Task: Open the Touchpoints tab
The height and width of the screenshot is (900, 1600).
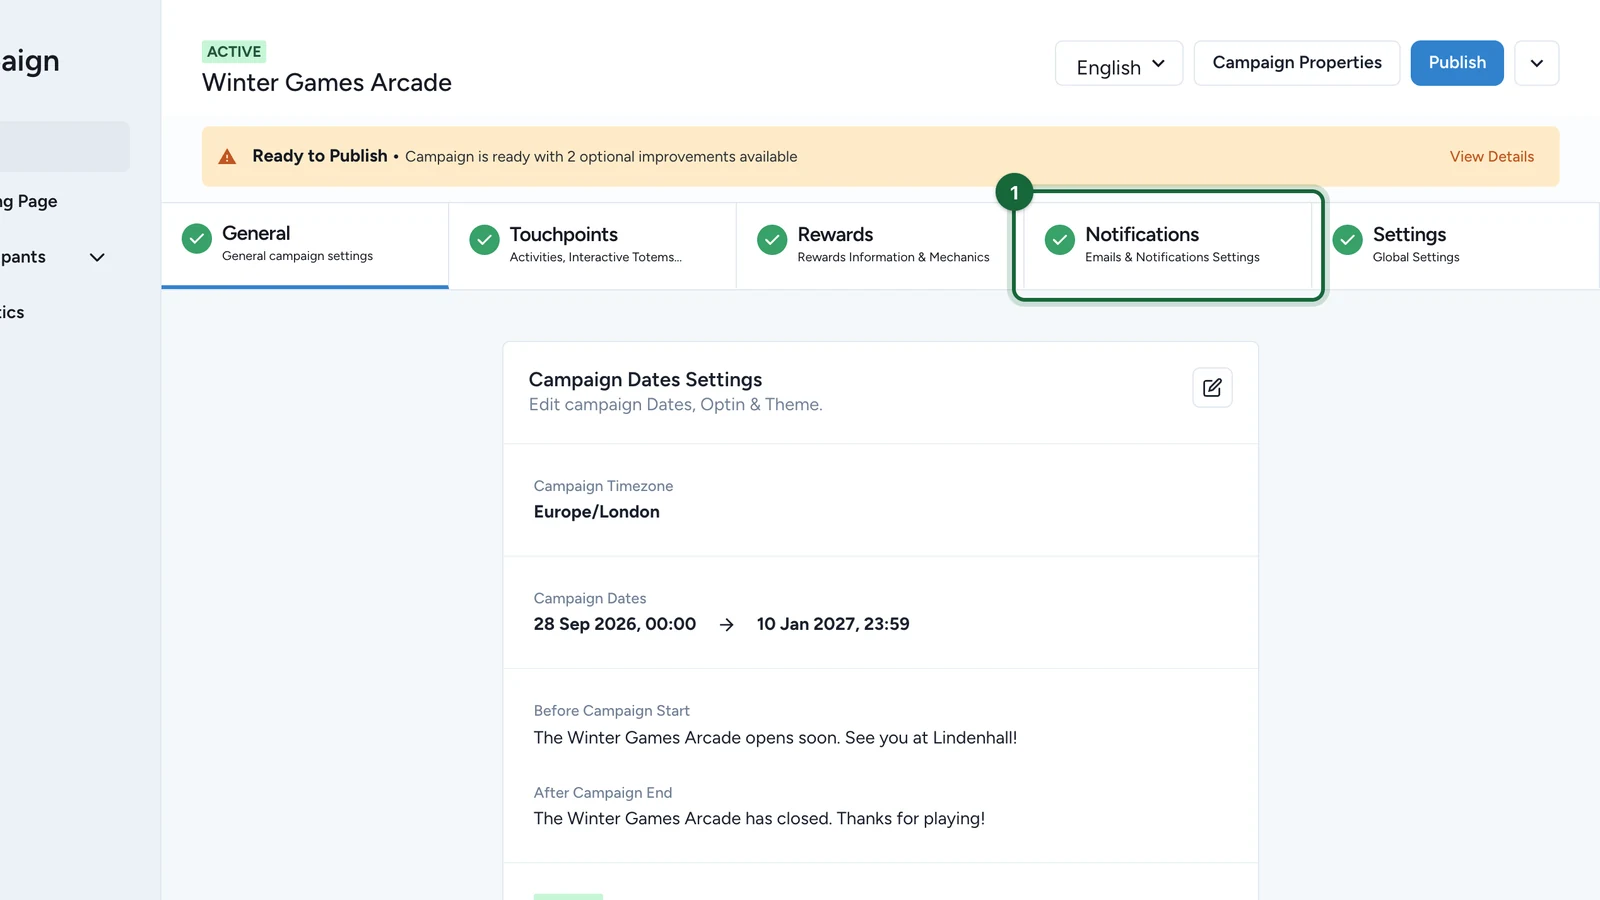Action: pyautogui.click(x=593, y=246)
